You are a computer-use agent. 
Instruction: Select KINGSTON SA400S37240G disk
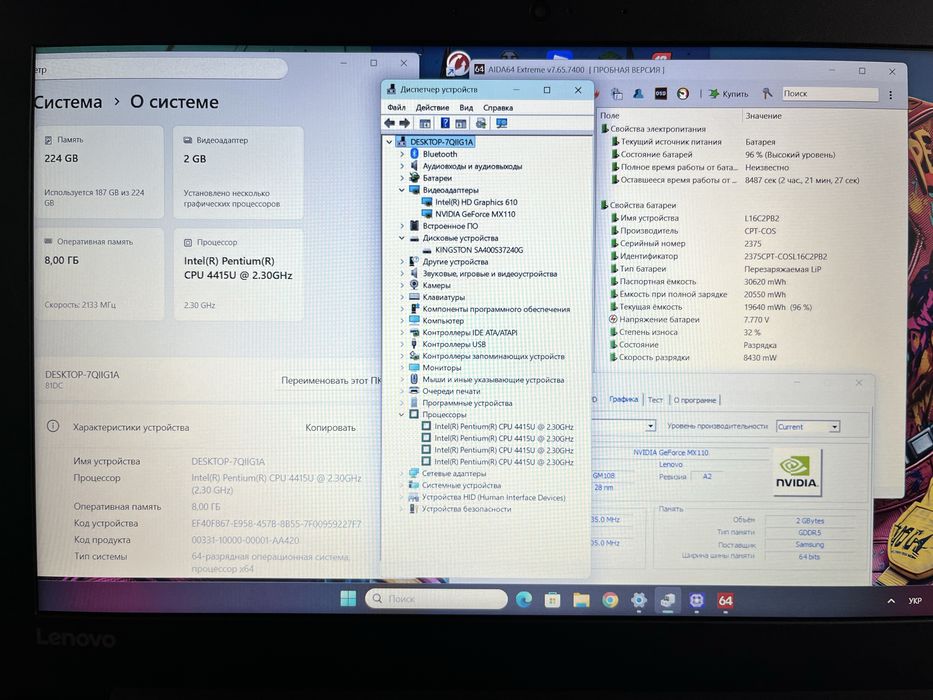479,250
